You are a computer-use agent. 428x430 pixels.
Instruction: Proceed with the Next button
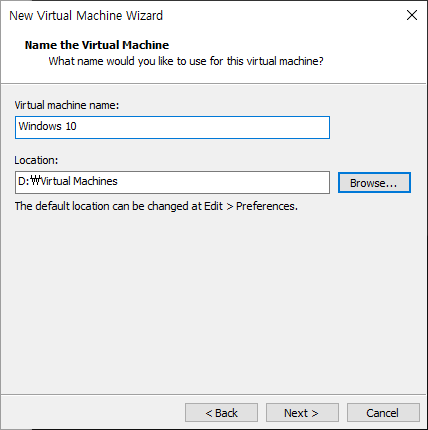coord(302,413)
